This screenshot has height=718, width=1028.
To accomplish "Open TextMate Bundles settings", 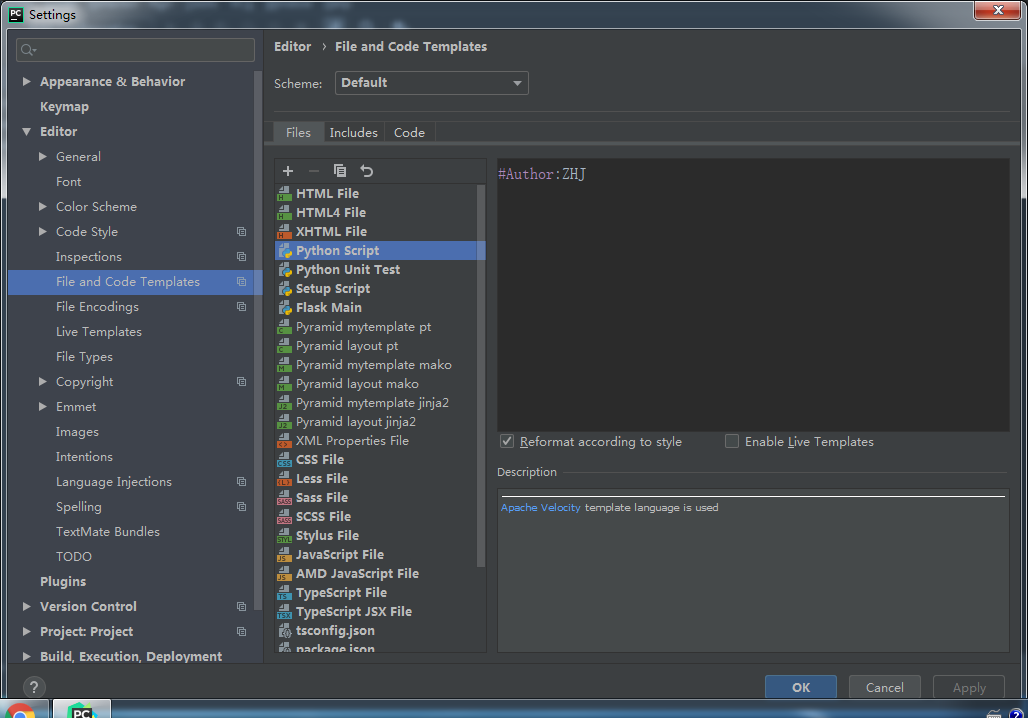I will point(108,532).
